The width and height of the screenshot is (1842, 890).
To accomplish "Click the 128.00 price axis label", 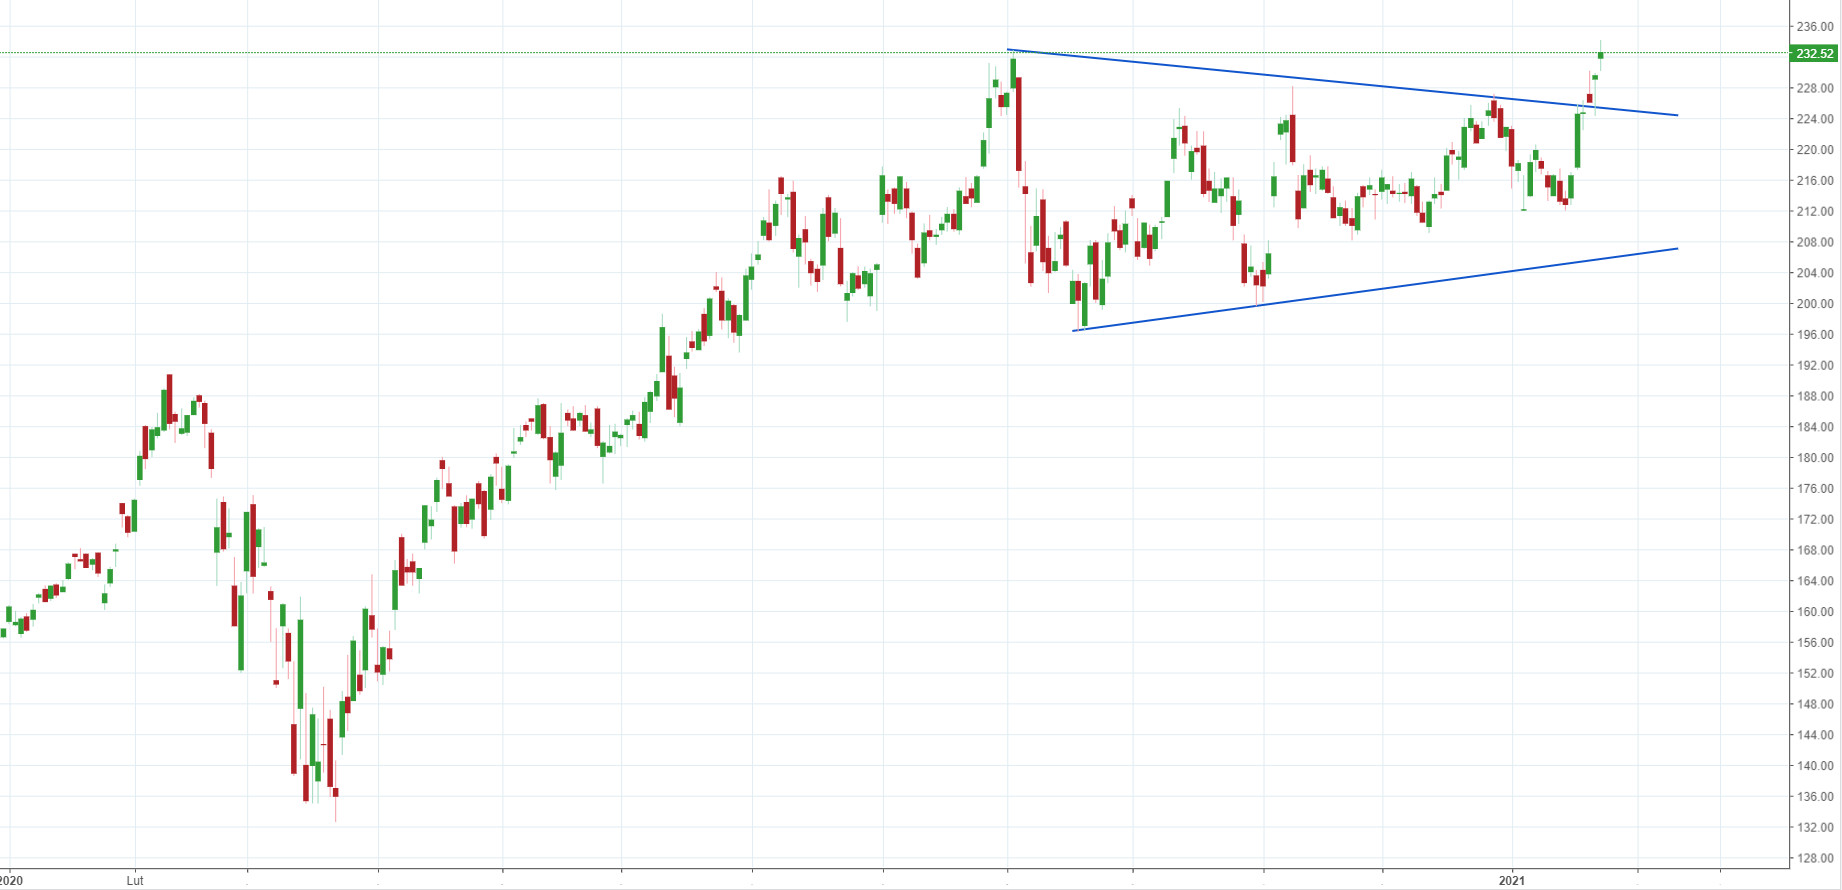I will (1815, 859).
